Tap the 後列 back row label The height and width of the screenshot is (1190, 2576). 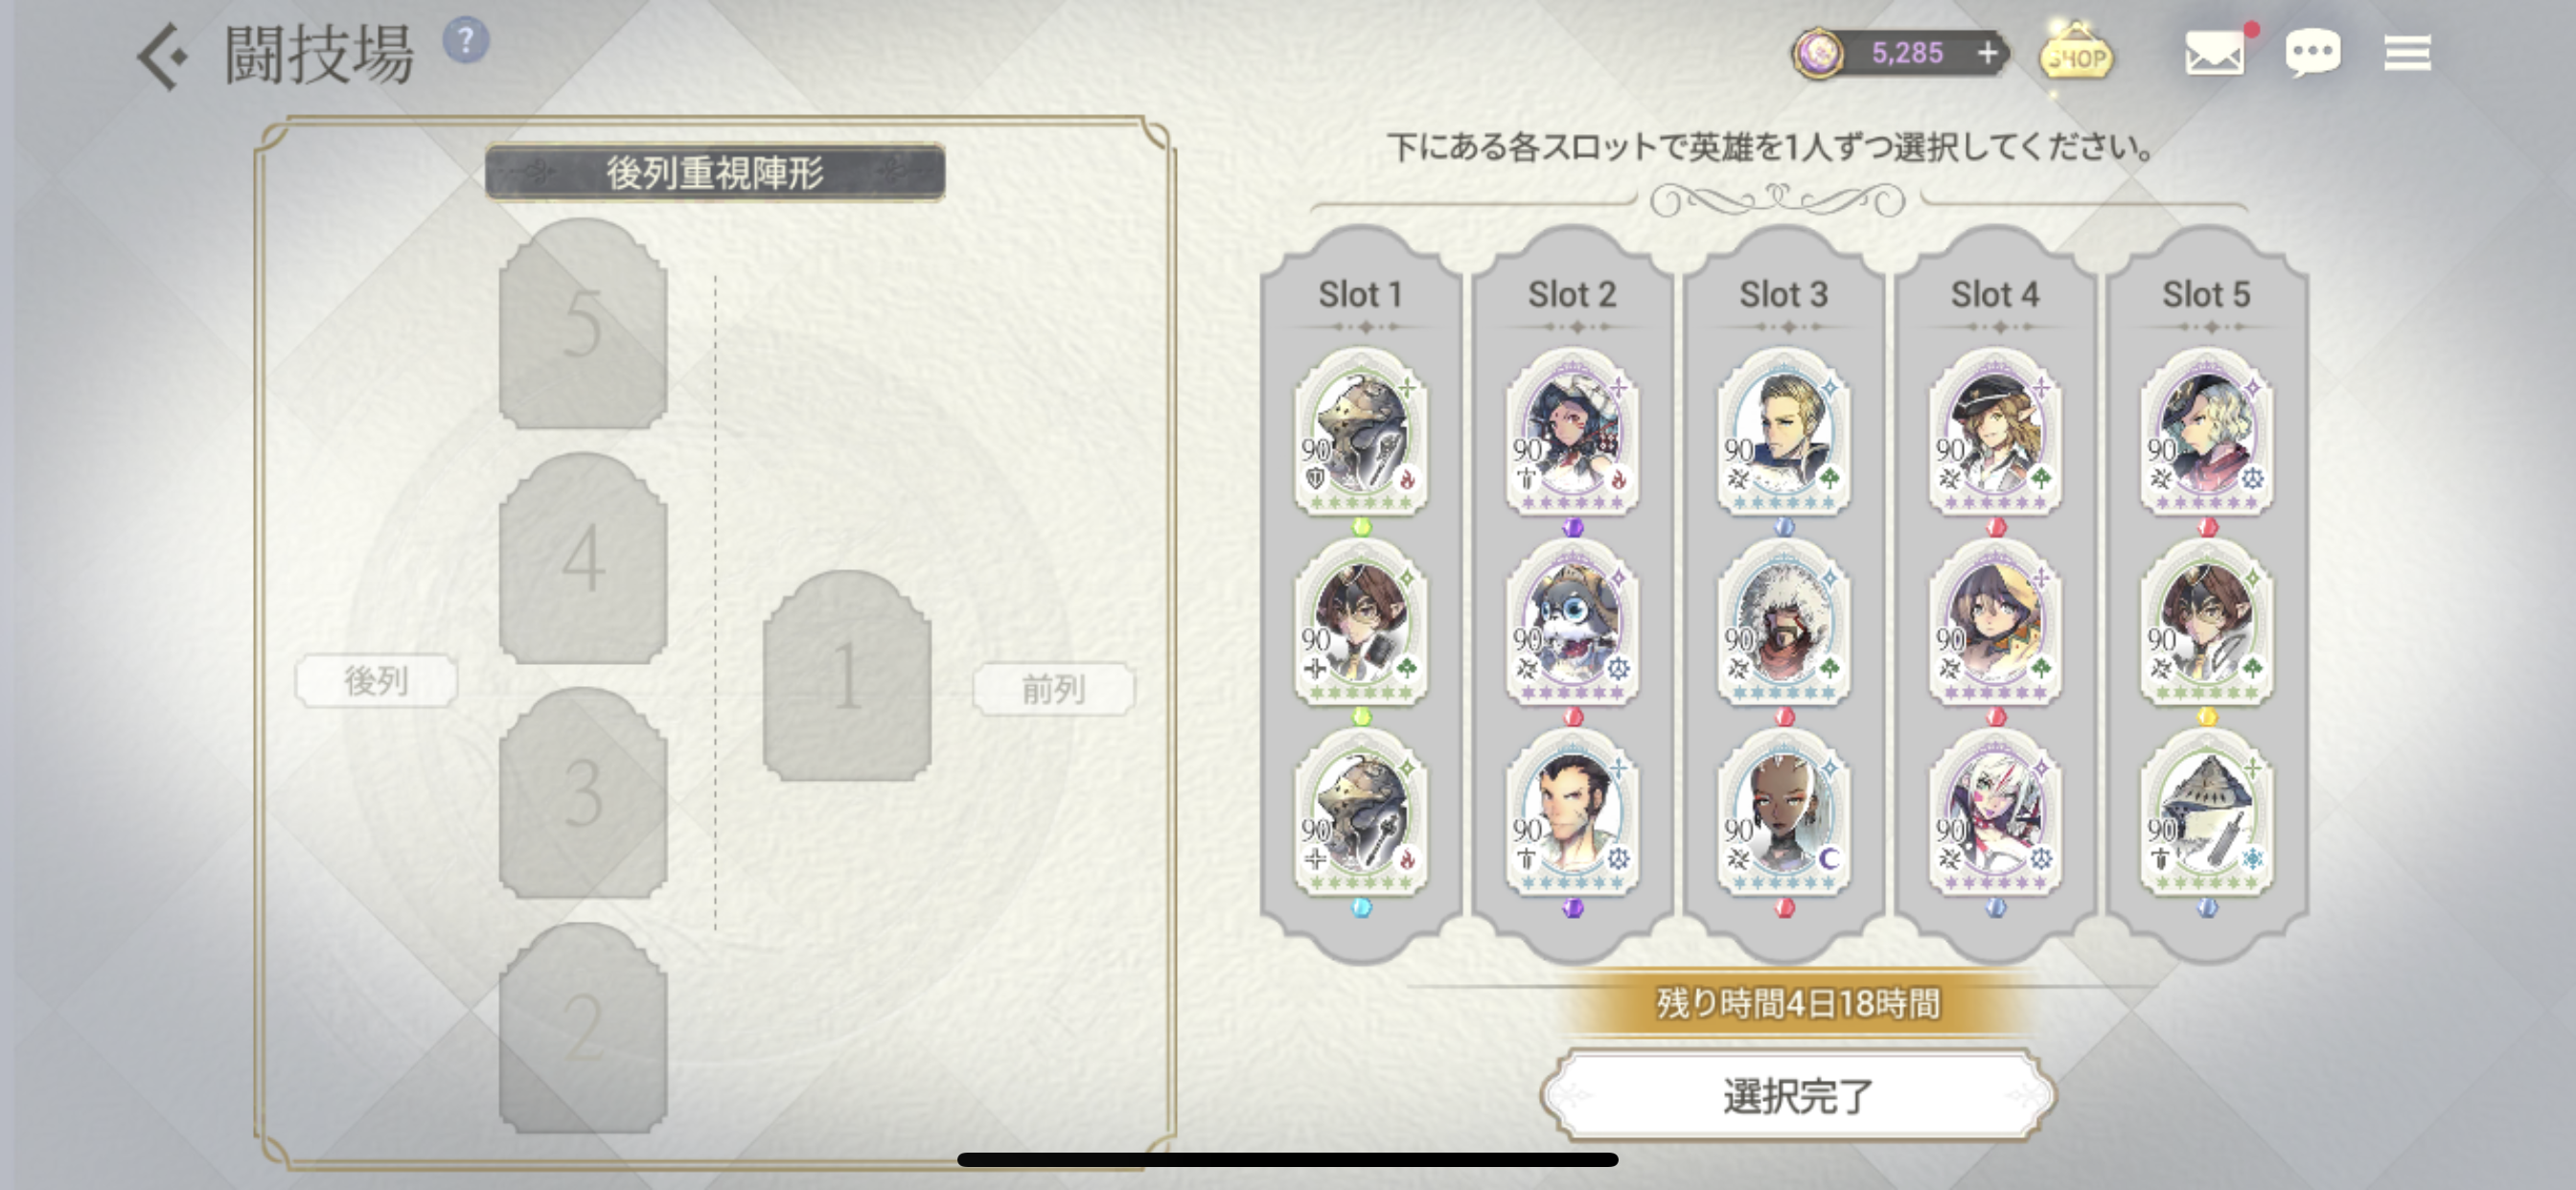tap(376, 681)
